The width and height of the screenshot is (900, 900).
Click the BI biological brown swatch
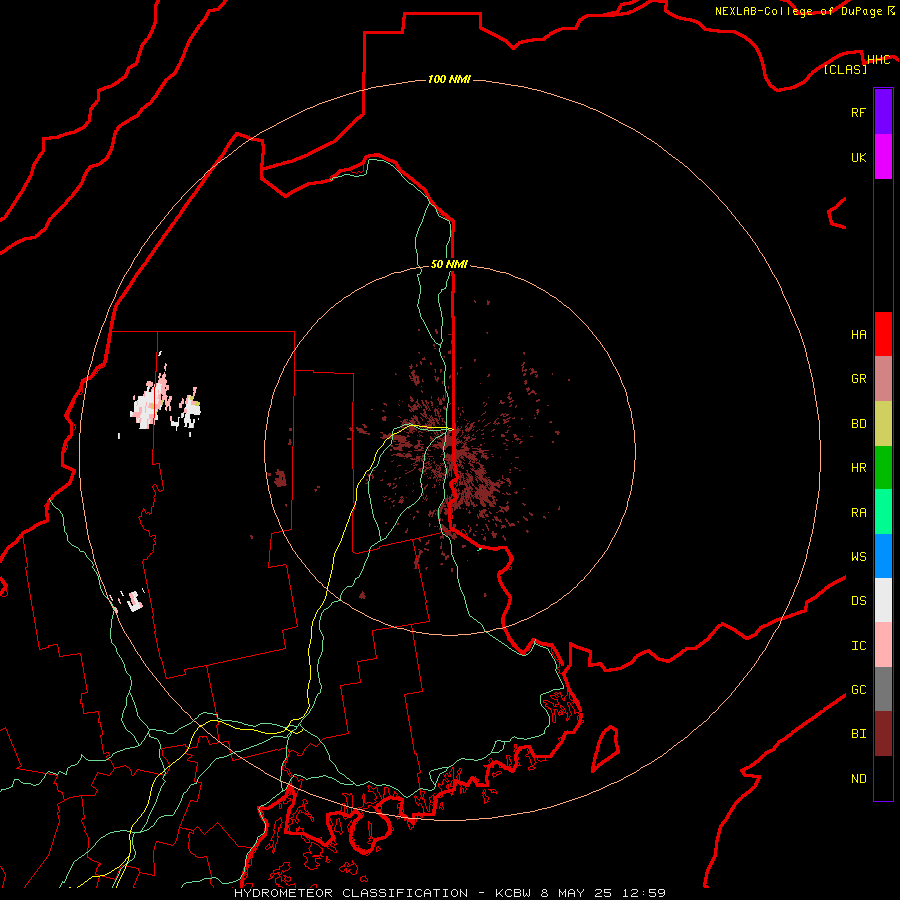(x=883, y=734)
